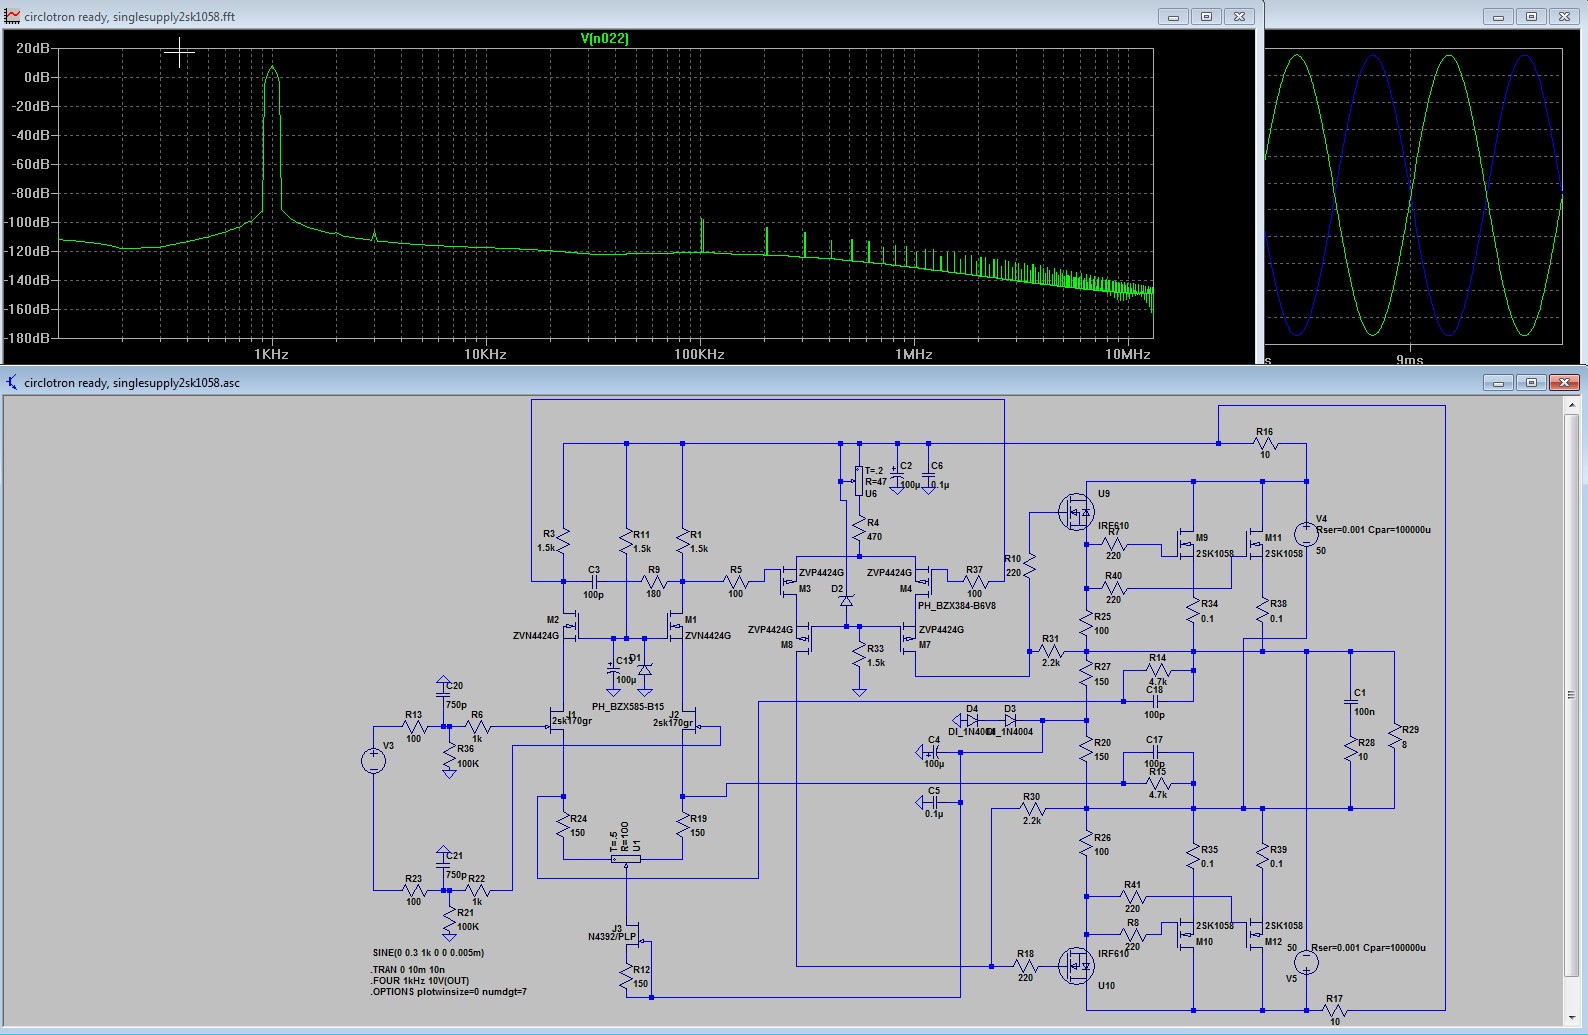Screen dimensions: 1588x1035
Task: Select the V5 supply voltage source symbol
Action: coord(1306,962)
